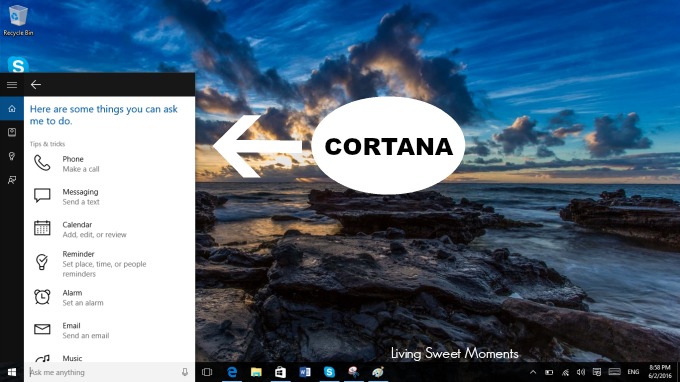Go back with the Cortana back arrow
The image size is (680, 382).
(x=36, y=85)
